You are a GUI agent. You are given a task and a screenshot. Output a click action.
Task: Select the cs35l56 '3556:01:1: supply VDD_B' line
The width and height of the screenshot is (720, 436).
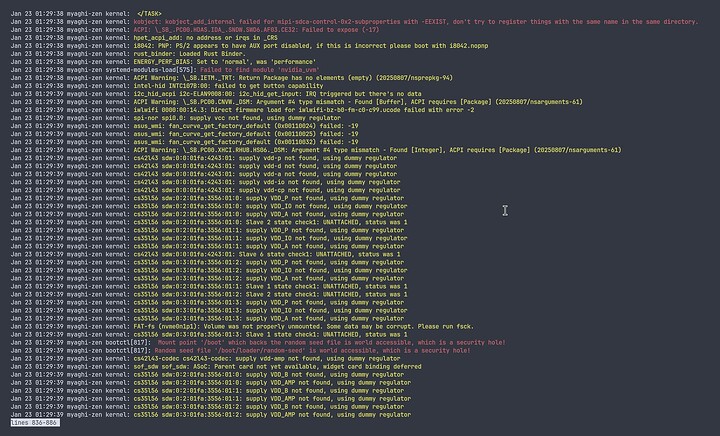point(207,391)
